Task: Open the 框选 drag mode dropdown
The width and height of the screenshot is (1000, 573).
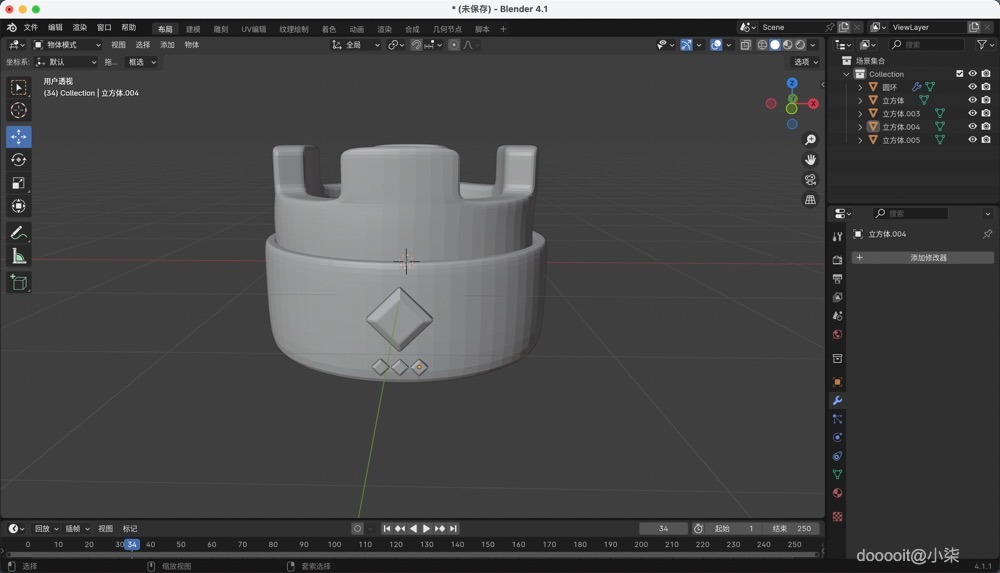Action: click(142, 62)
